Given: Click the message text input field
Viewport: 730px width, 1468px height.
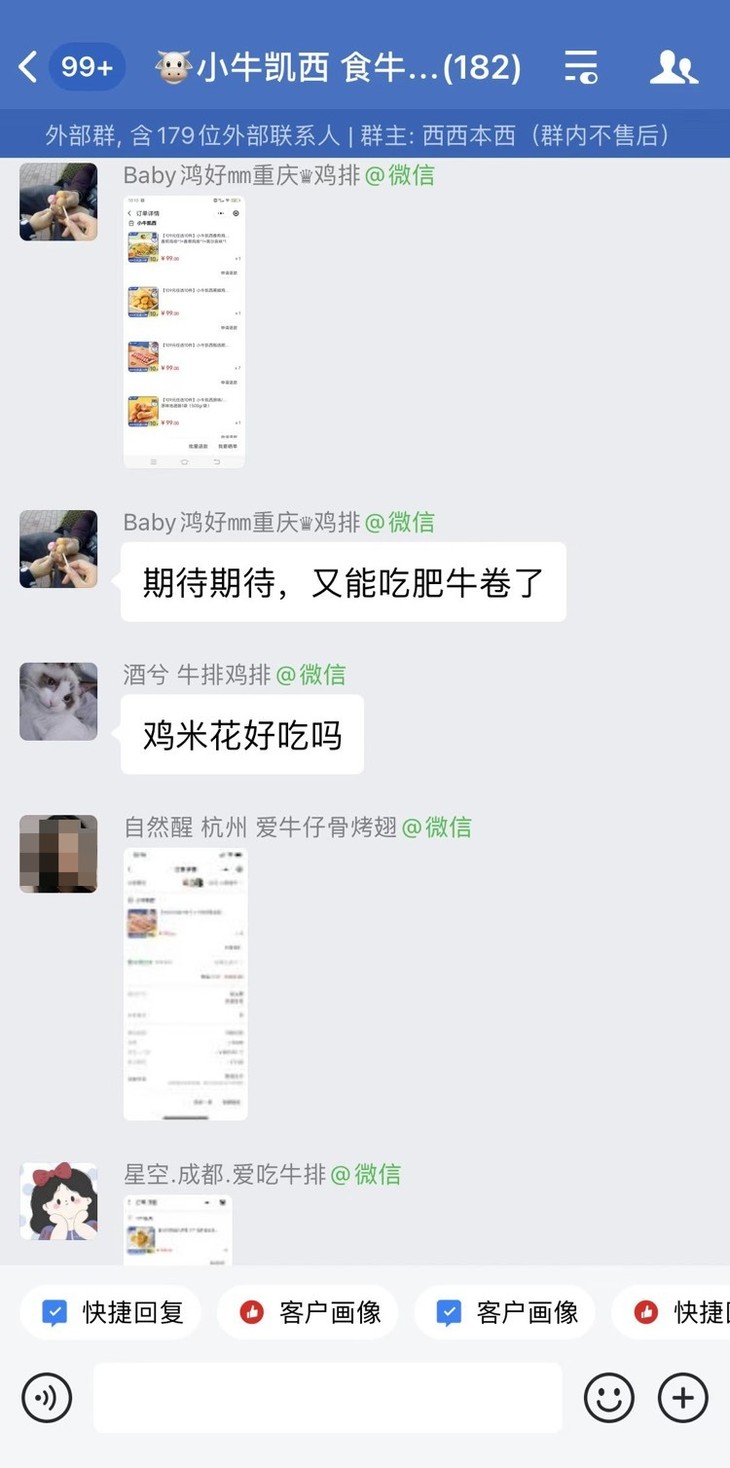Looking at the screenshot, I should pos(328,1397).
